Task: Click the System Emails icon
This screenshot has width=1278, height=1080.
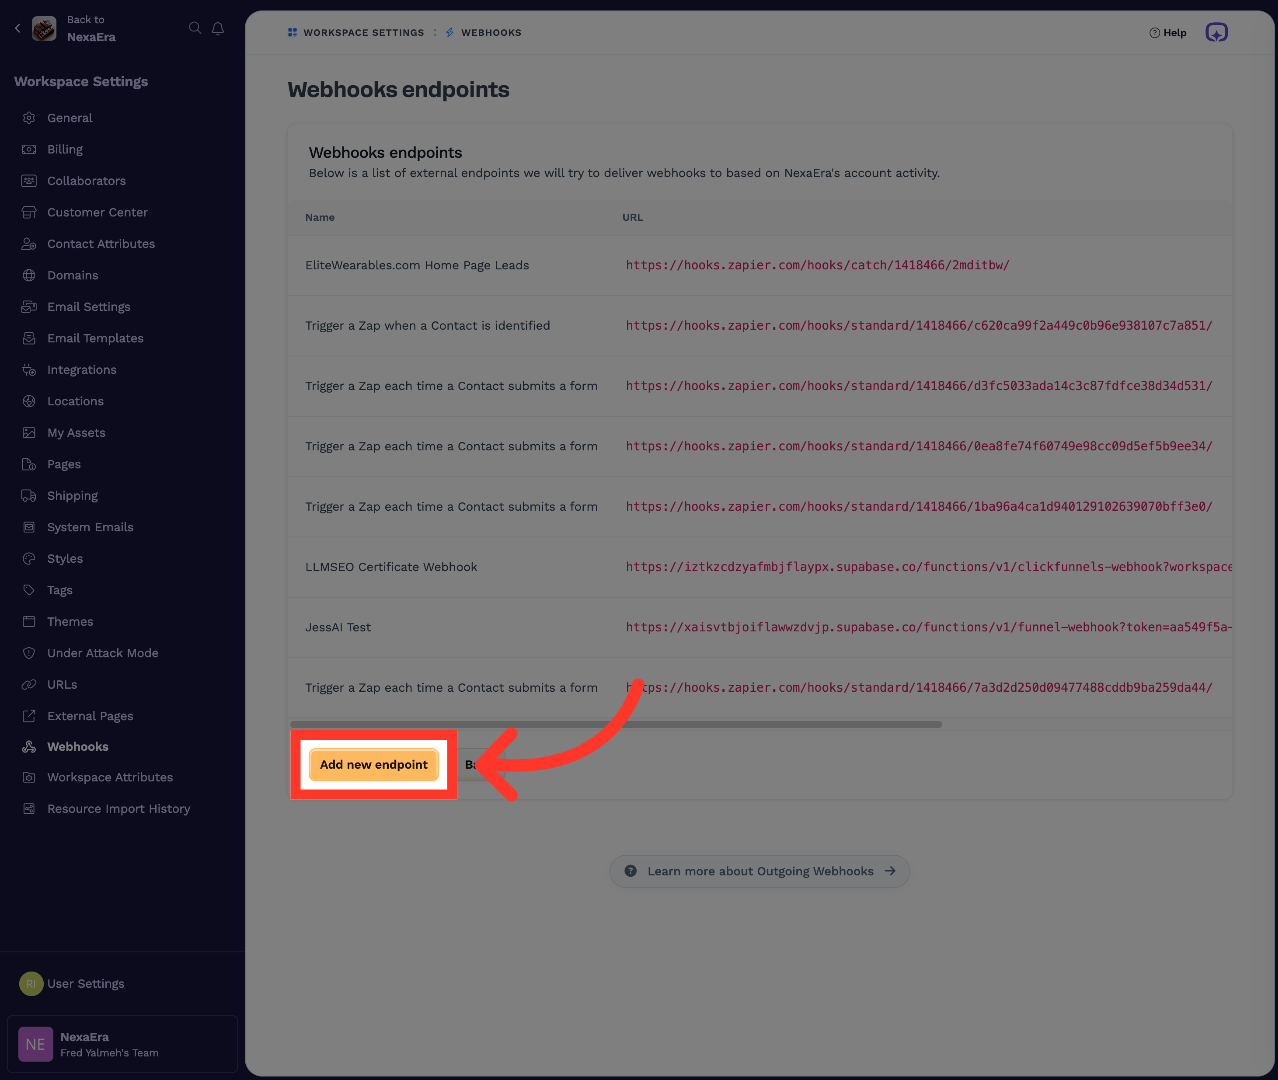Action: (29, 527)
